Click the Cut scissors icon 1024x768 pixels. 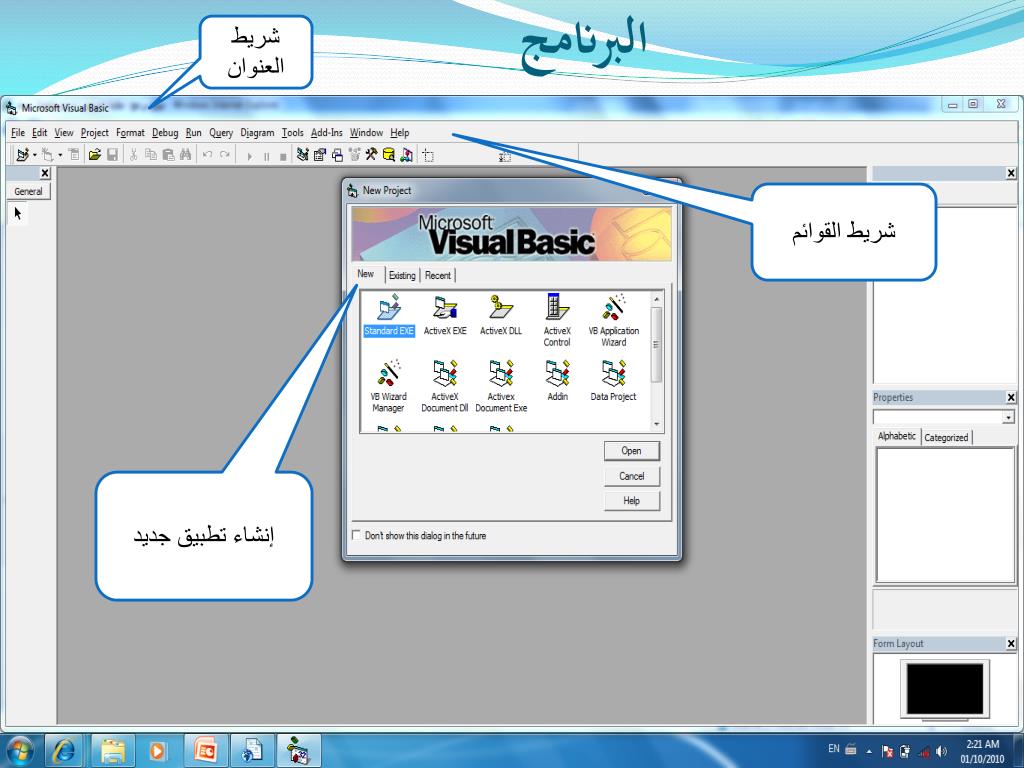[133, 155]
